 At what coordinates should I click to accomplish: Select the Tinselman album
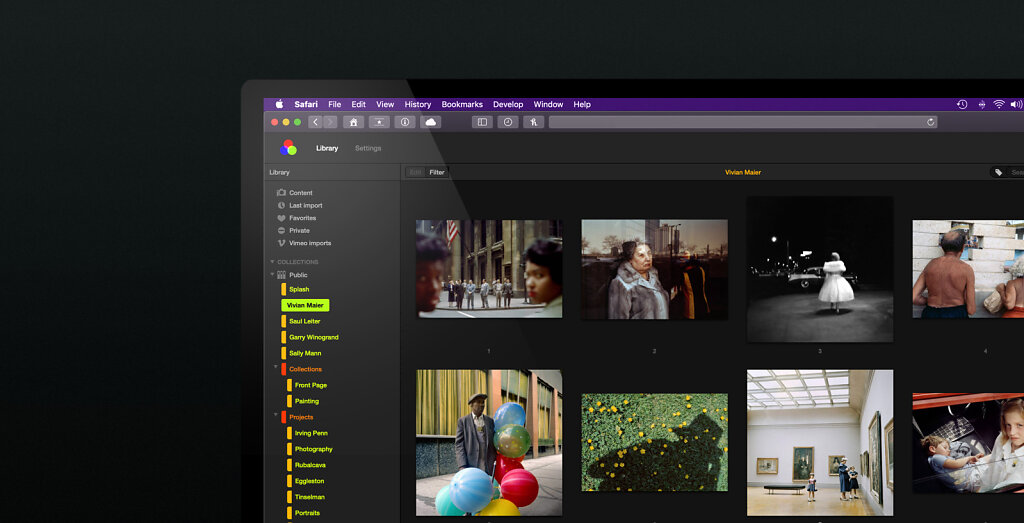click(310, 497)
